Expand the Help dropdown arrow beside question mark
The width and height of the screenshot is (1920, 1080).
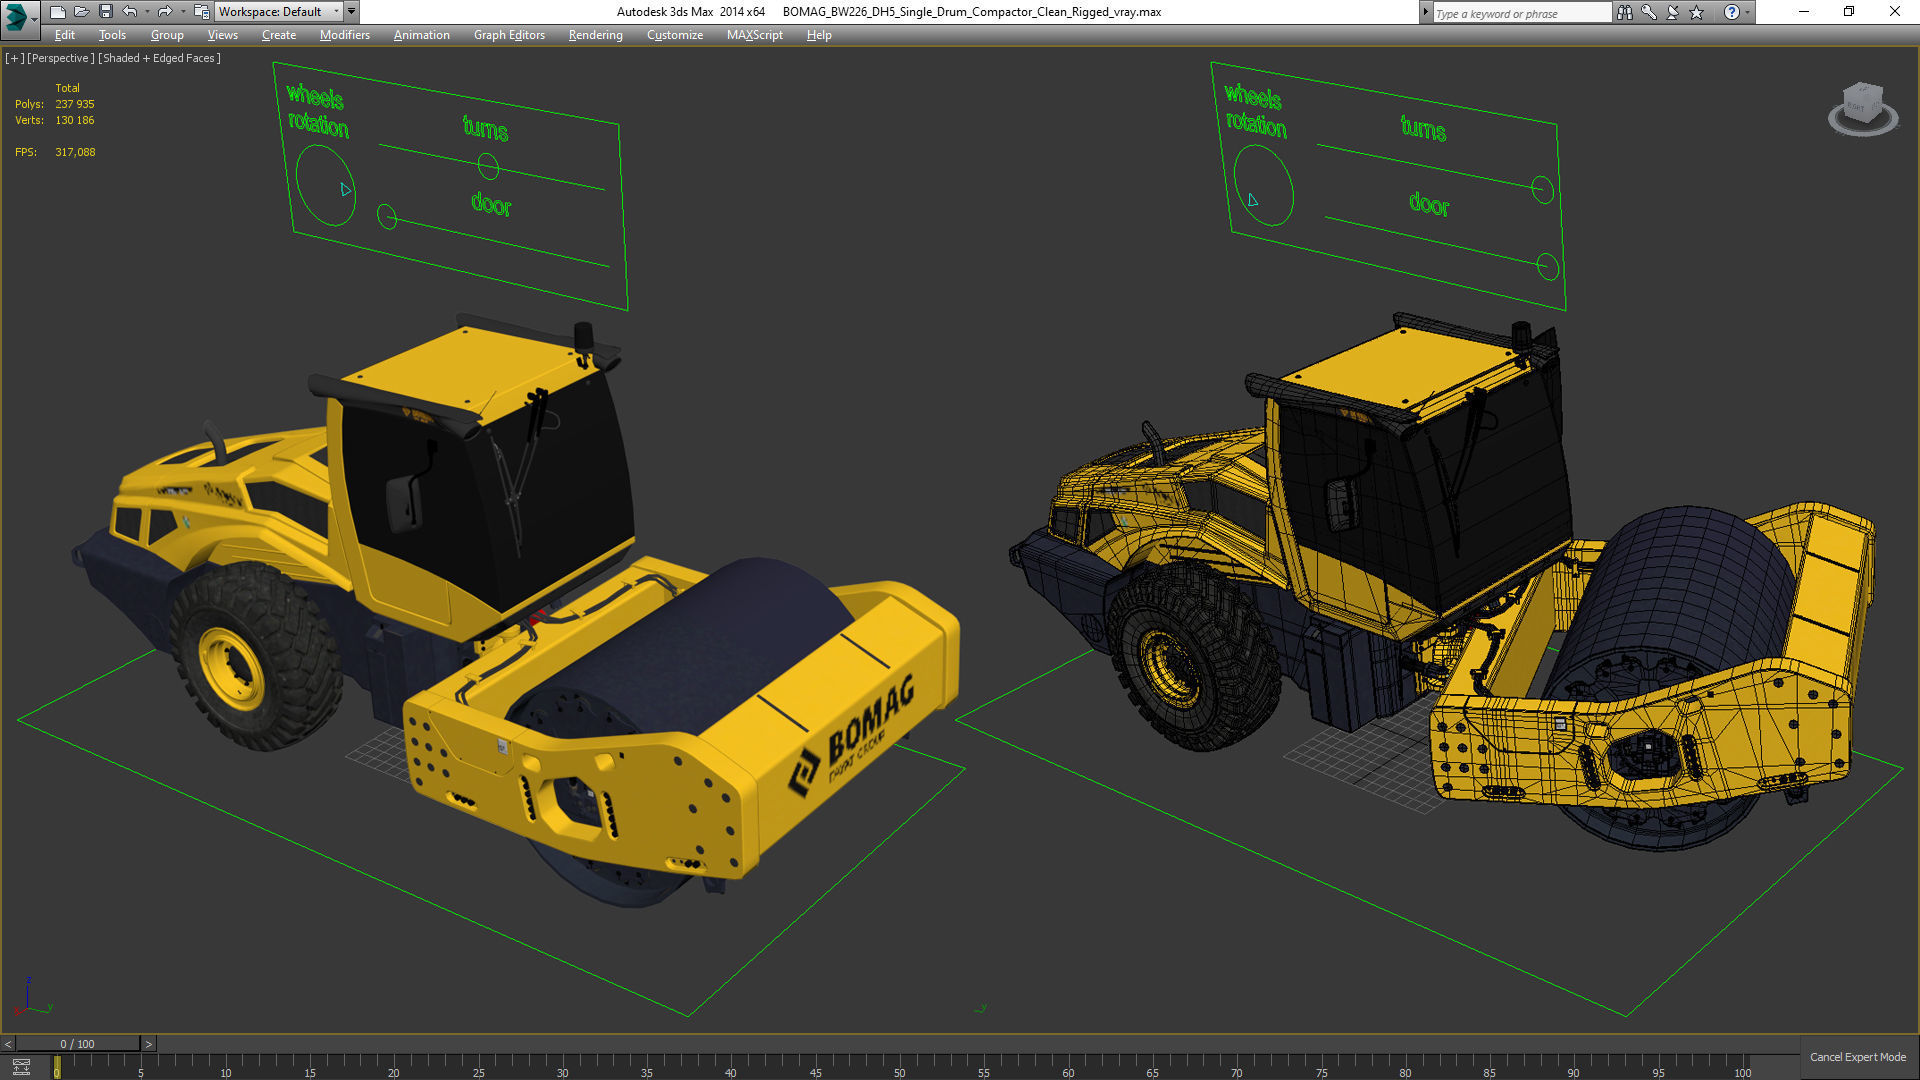[x=1748, y=12]
